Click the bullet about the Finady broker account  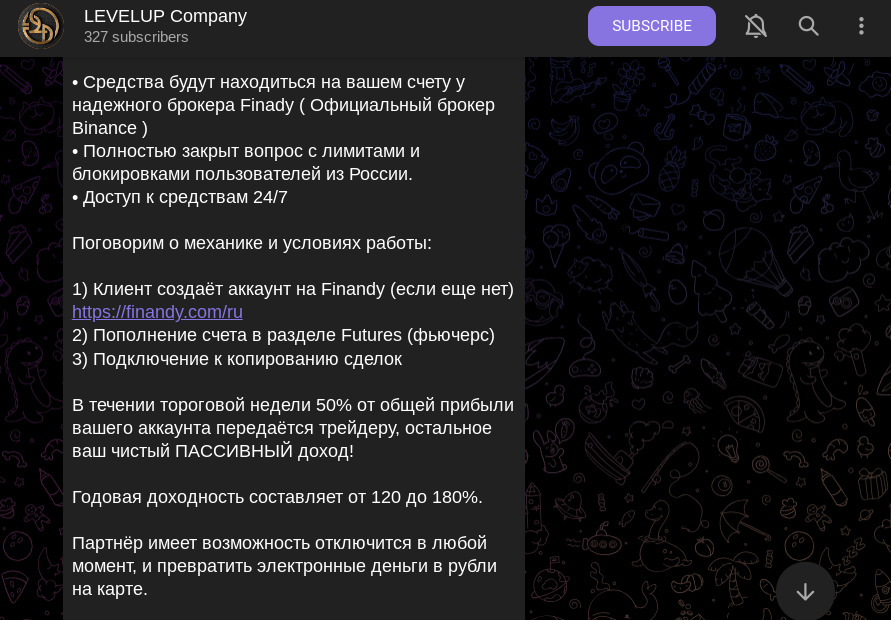coord(283,105)
